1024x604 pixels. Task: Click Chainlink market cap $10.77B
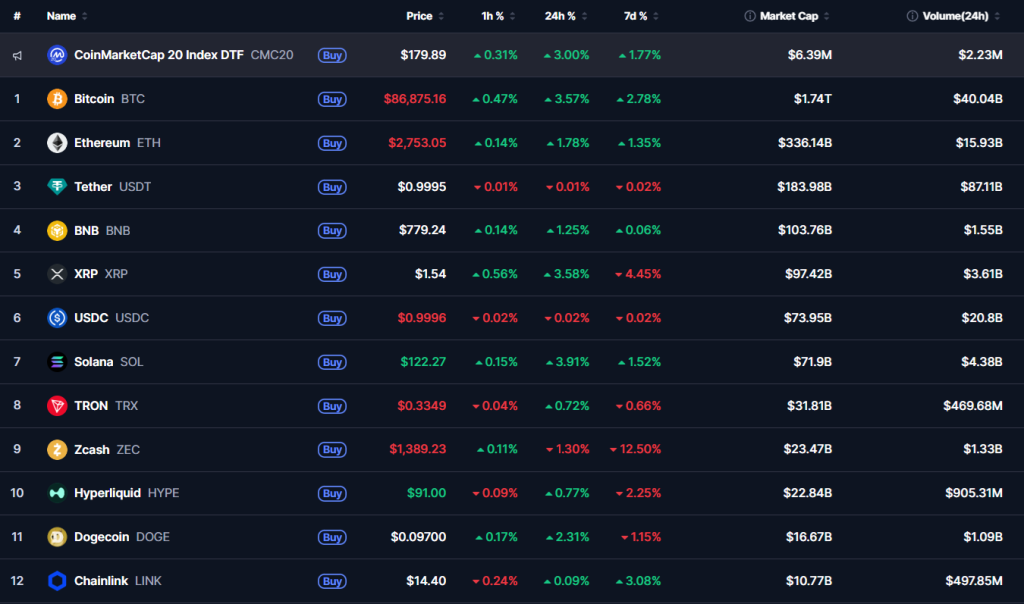coord(808,580)
